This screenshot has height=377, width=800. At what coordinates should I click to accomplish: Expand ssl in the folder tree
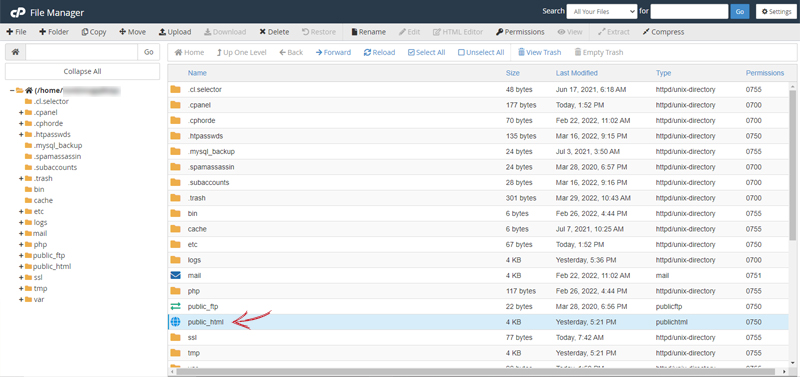pos(21,278)
